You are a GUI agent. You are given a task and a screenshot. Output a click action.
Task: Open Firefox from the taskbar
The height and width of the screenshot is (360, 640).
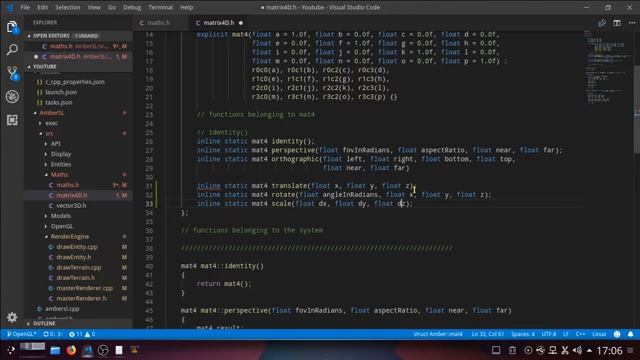point(71,350)
